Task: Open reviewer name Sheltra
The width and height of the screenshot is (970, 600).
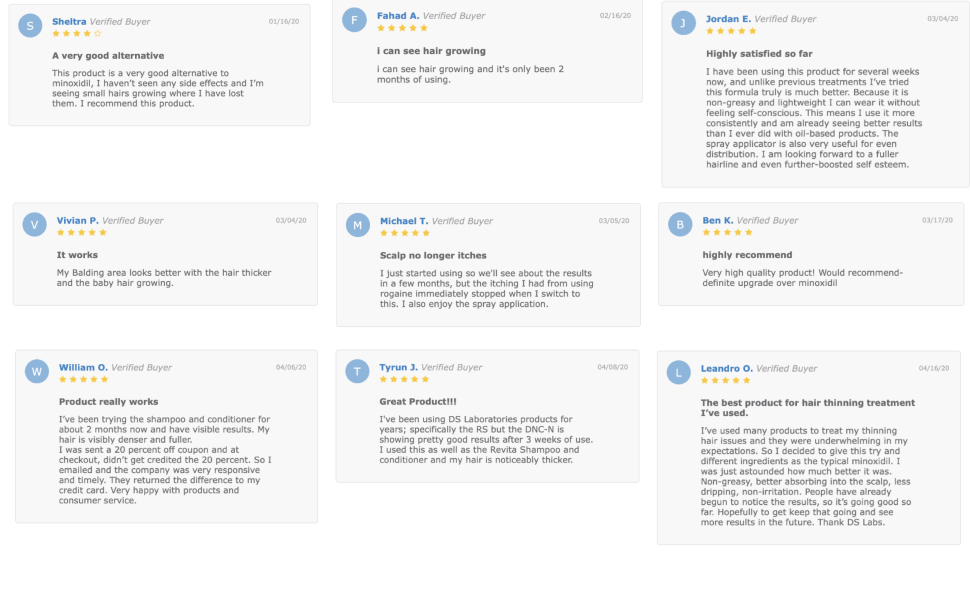Action: point(69,21)
